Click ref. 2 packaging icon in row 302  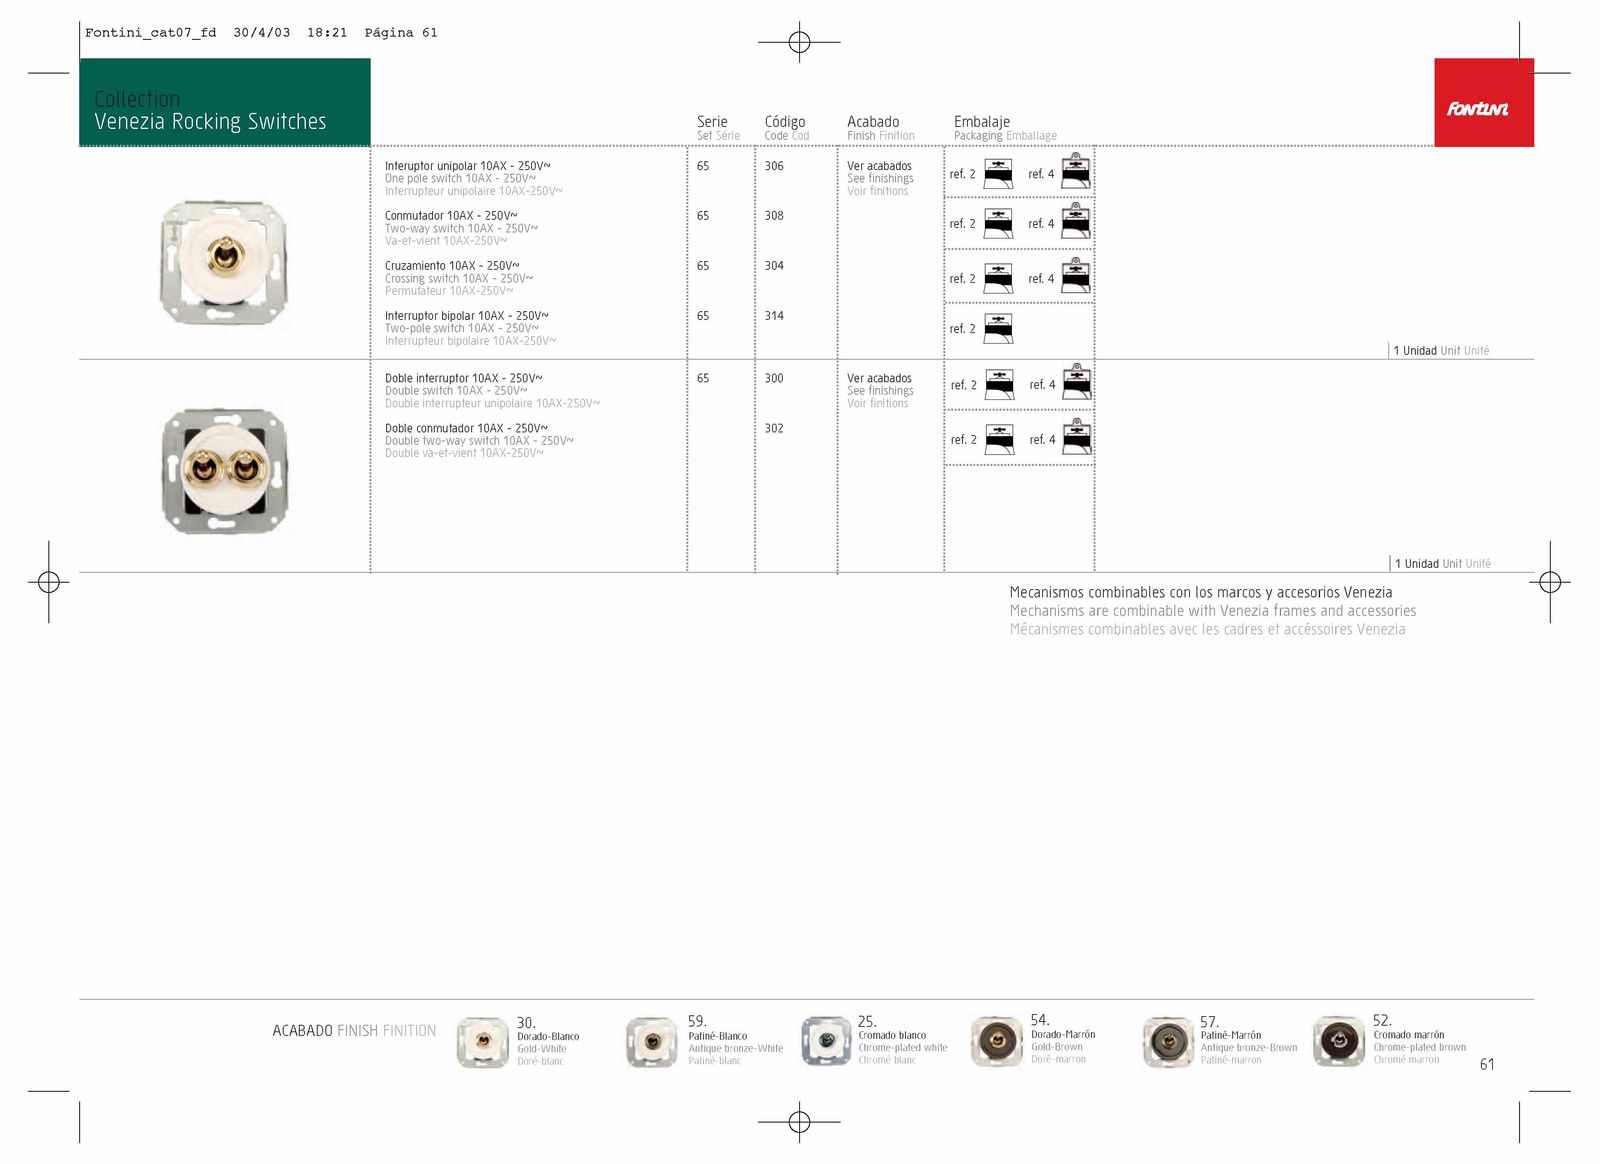tap(999, 439)
